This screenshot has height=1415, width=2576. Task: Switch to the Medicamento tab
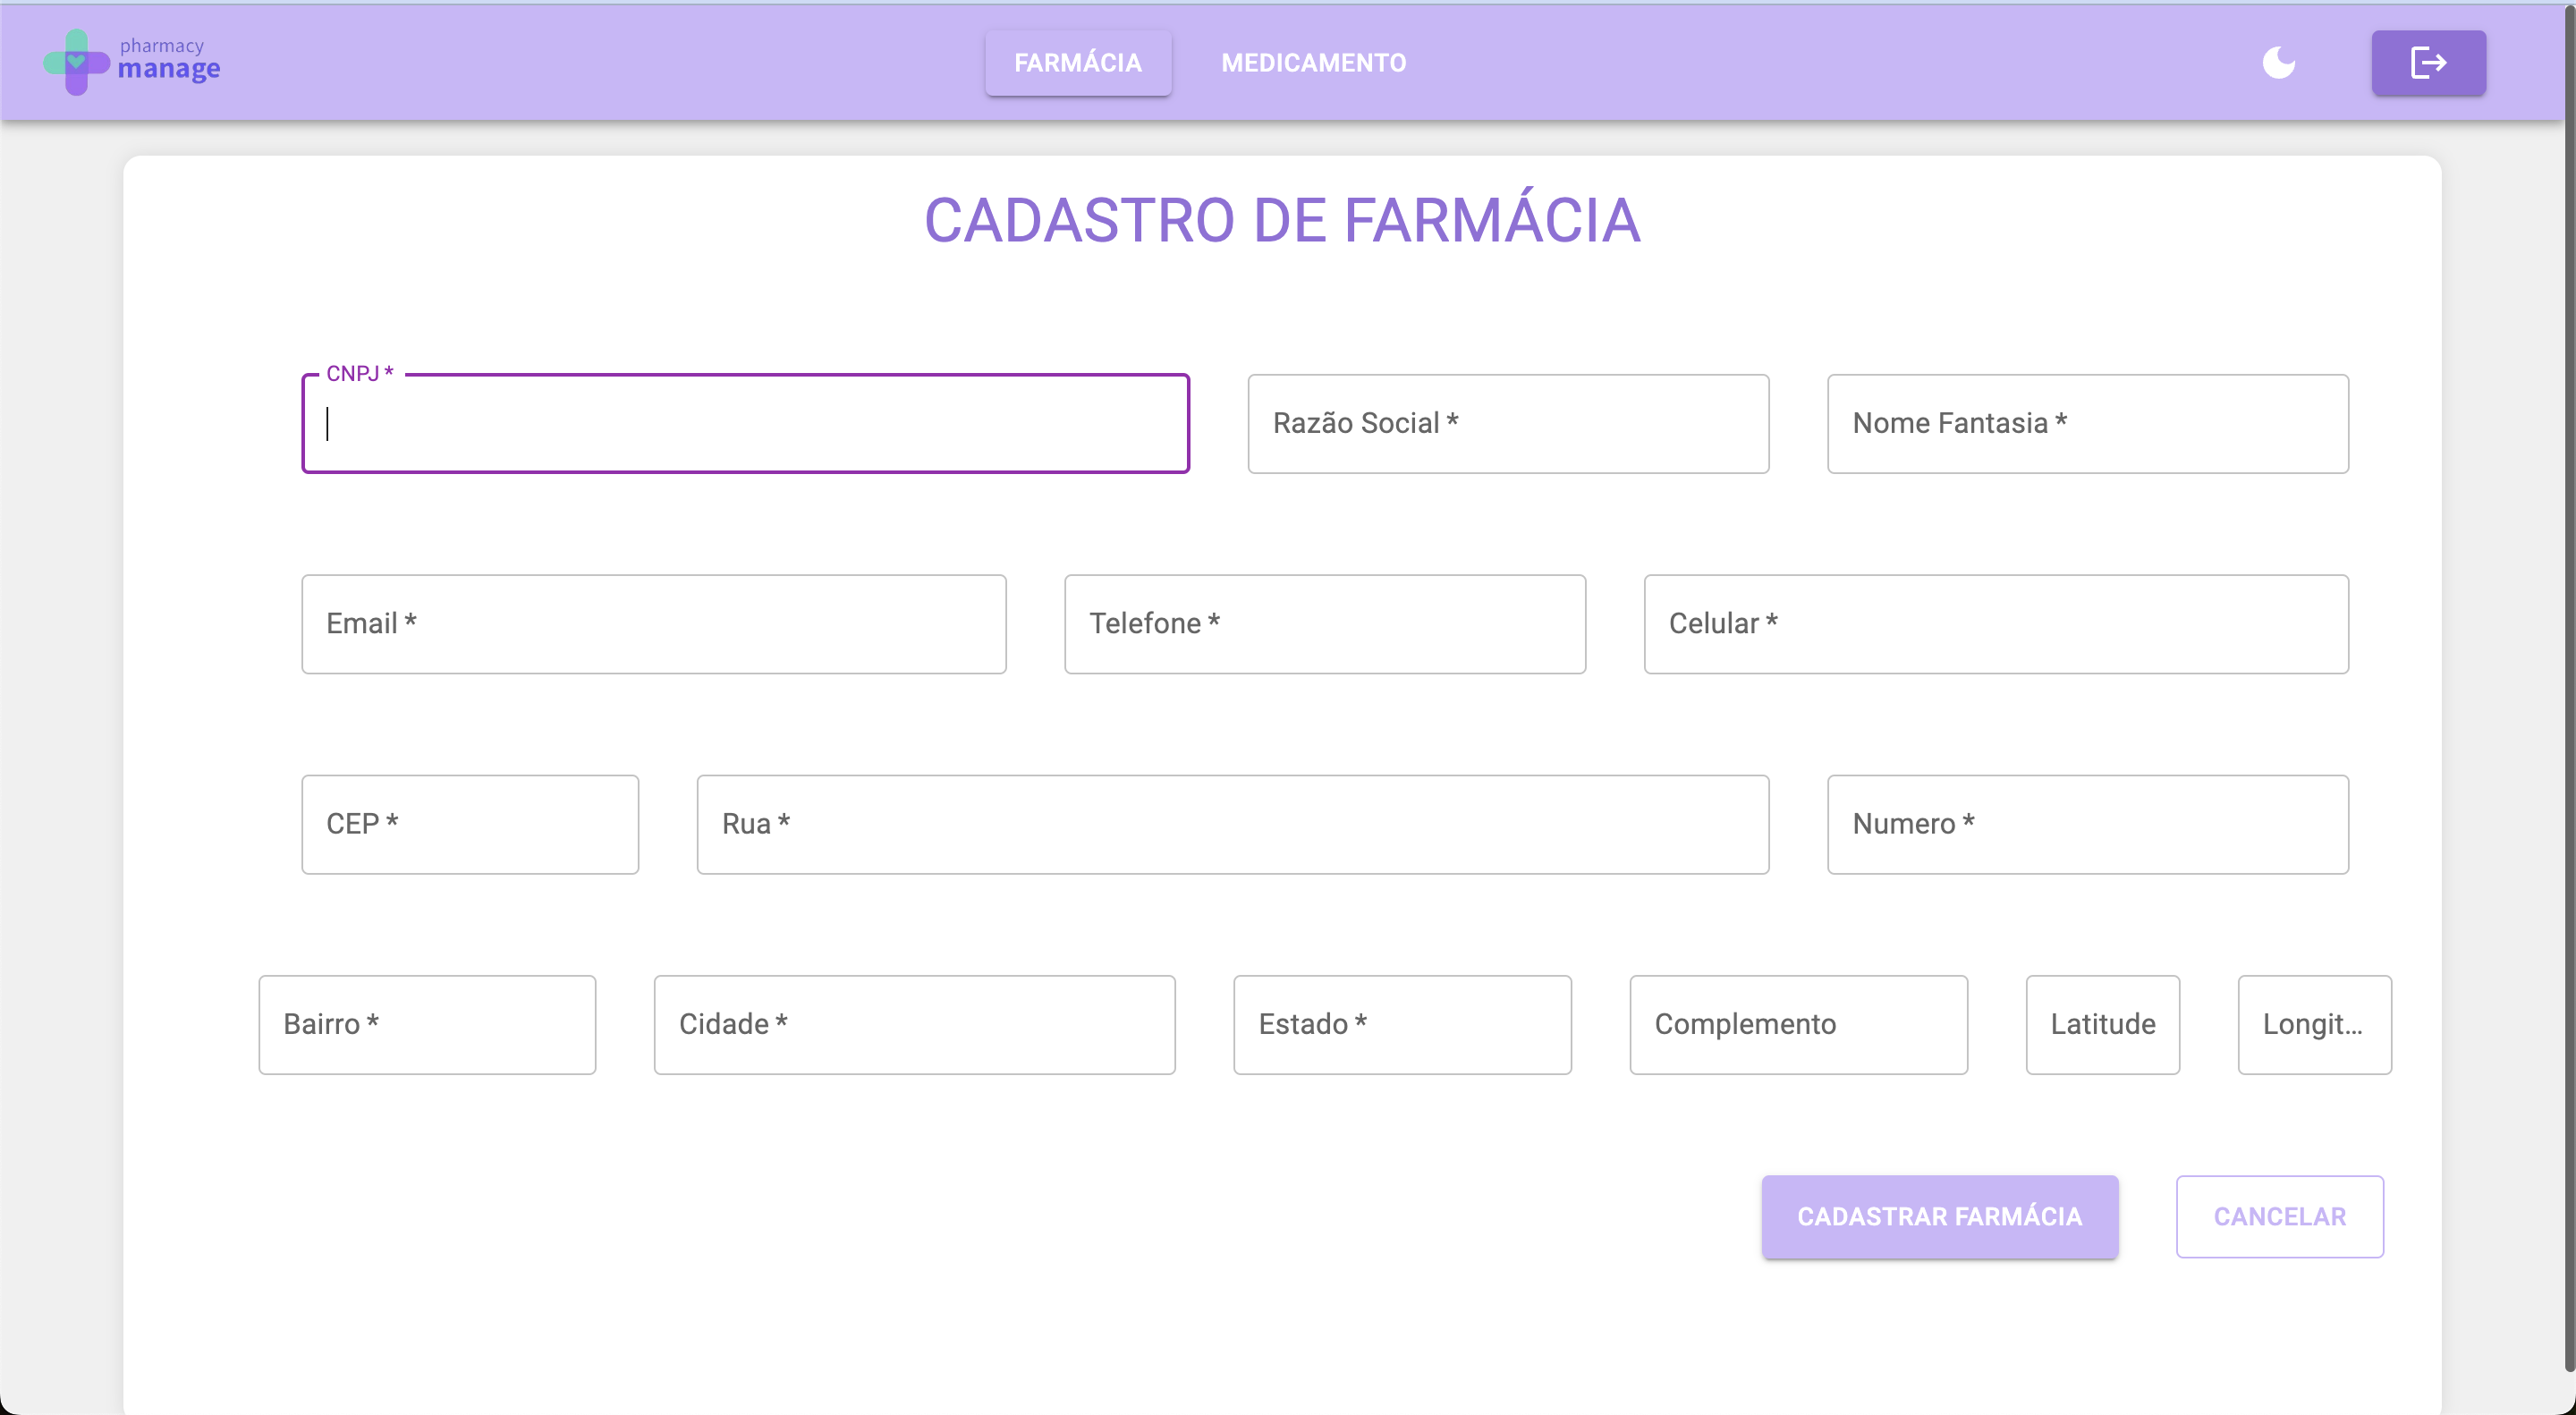coord(1313,63)
